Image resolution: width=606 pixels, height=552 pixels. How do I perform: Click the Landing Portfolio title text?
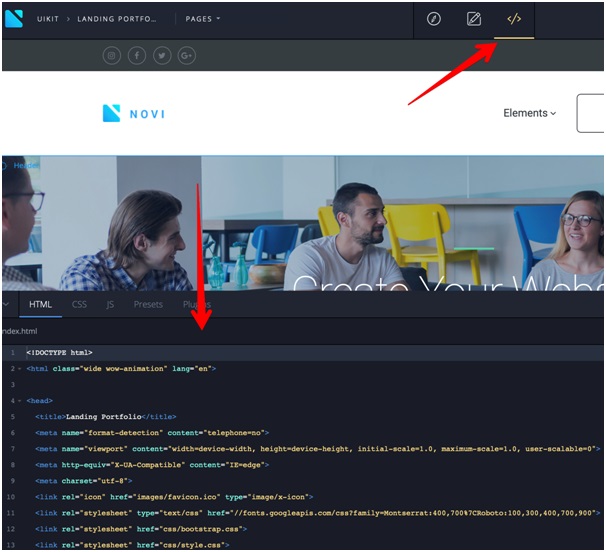104,417
